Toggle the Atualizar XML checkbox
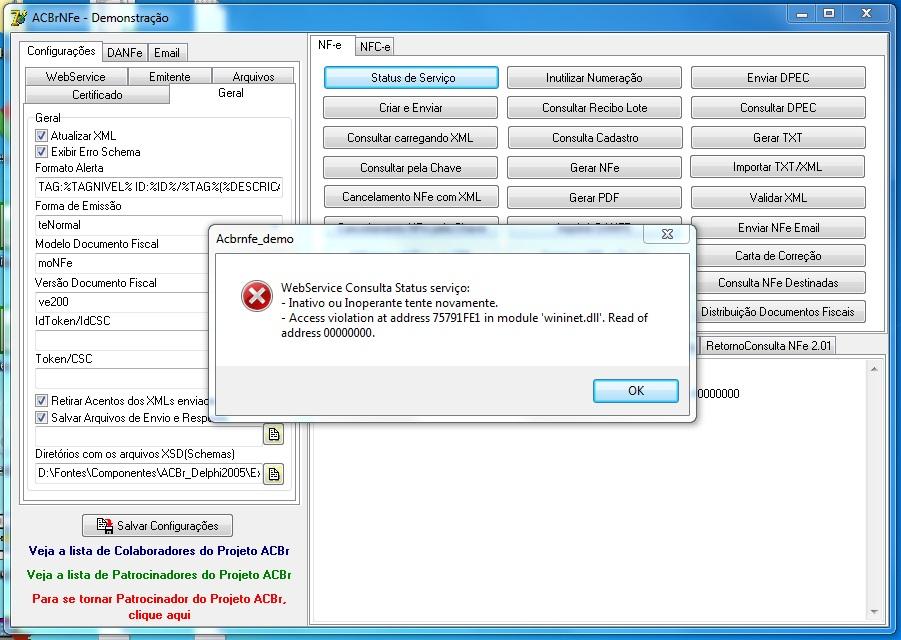 41,136
